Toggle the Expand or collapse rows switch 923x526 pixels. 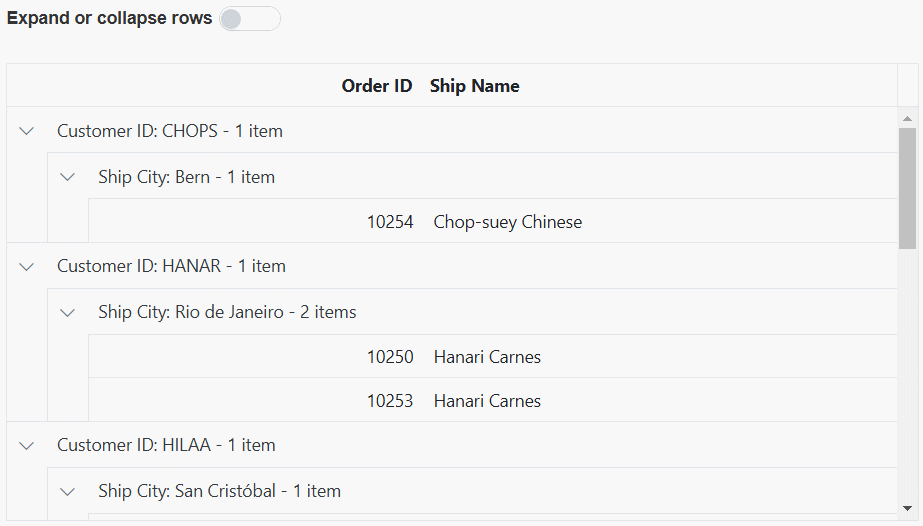pos(249,19)
